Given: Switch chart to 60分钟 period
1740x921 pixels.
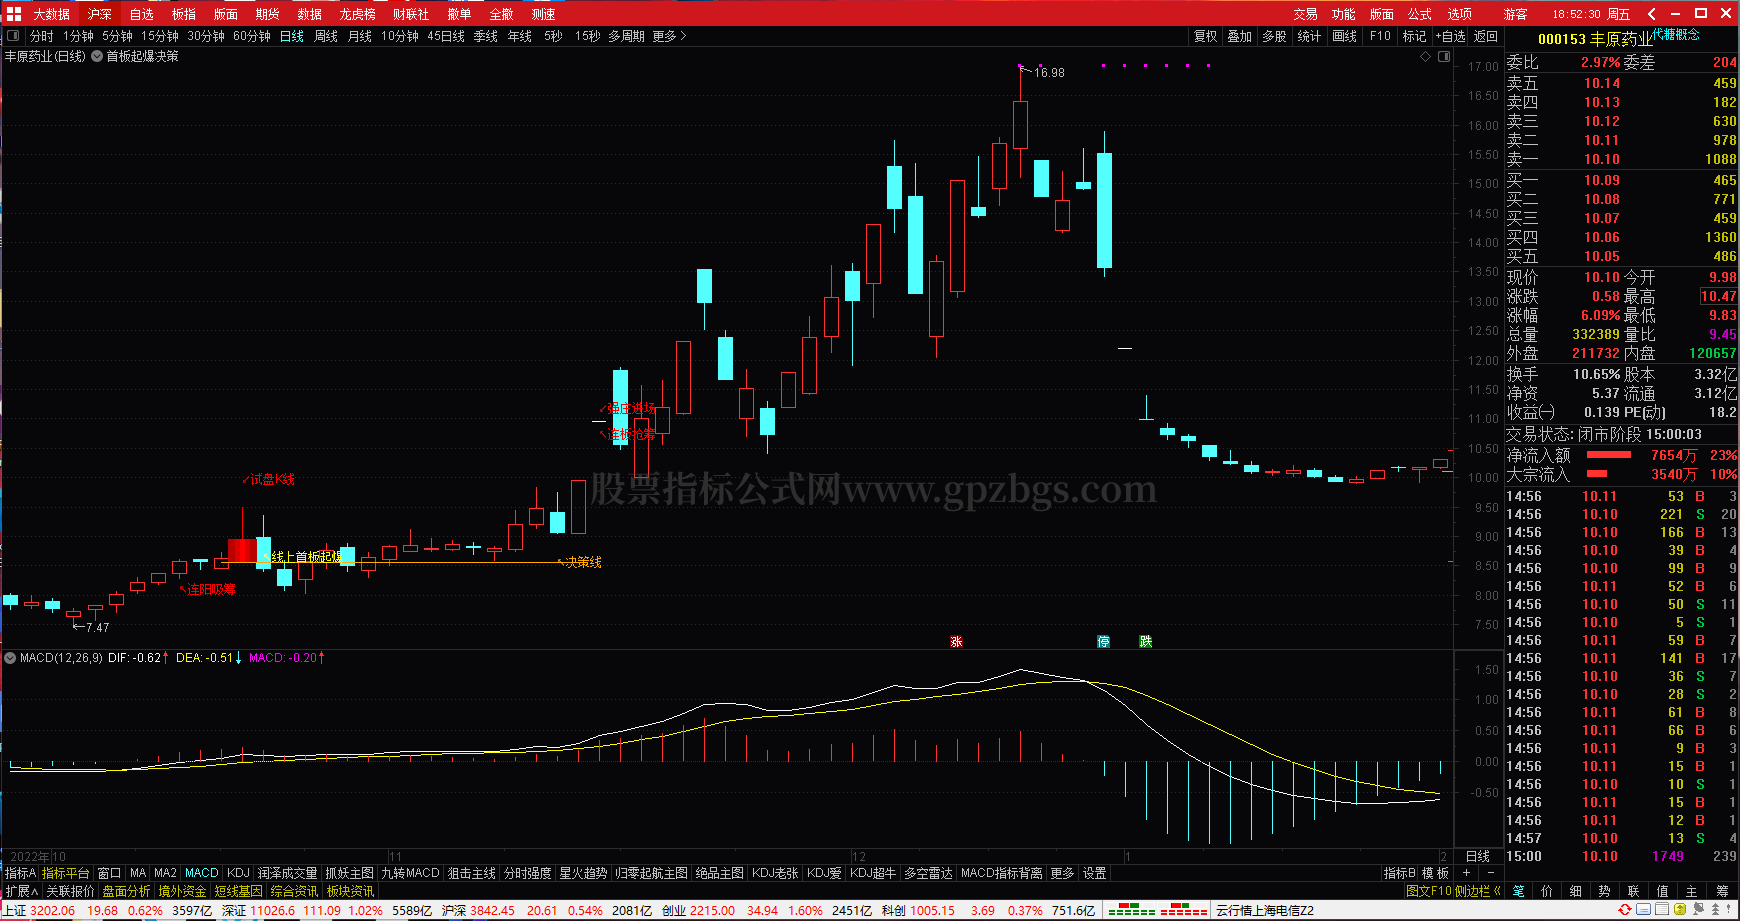Looking at the screenshot, I should pos(252,36).
